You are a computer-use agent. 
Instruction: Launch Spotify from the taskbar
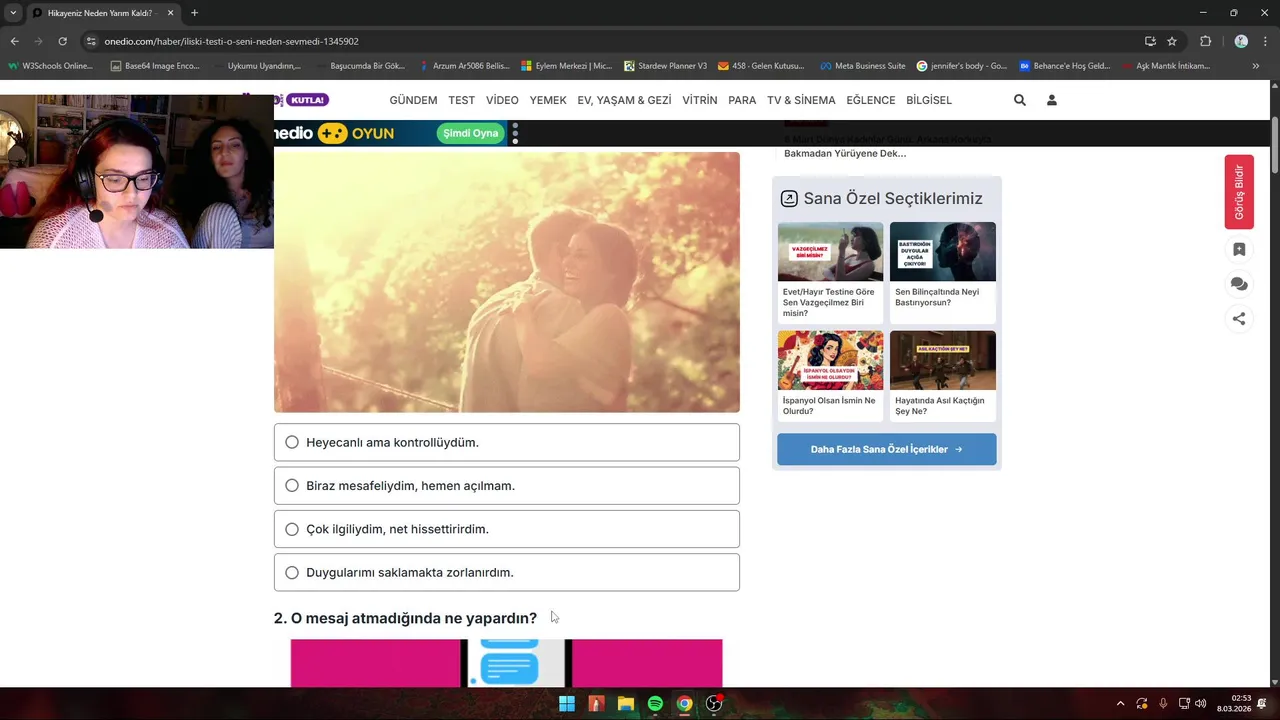[655, 704]
